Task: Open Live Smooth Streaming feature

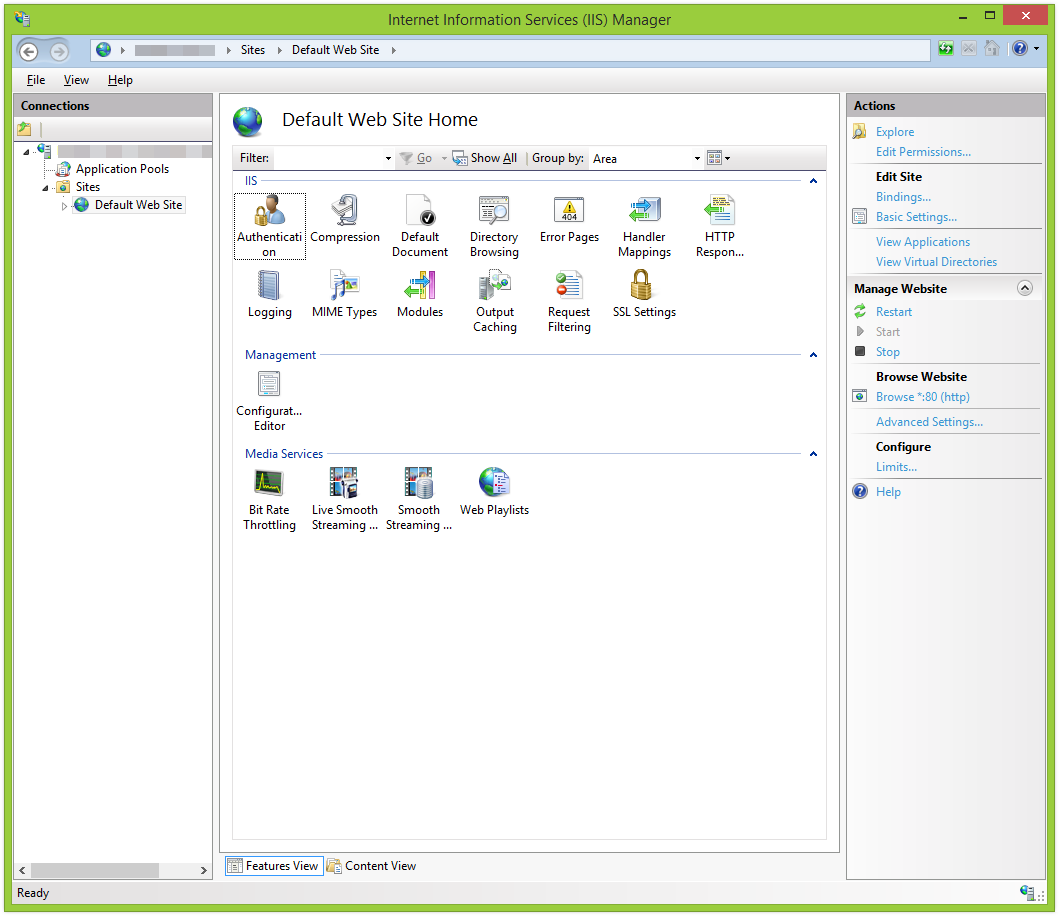Action: pyautogui.click(x=344, y=499)
